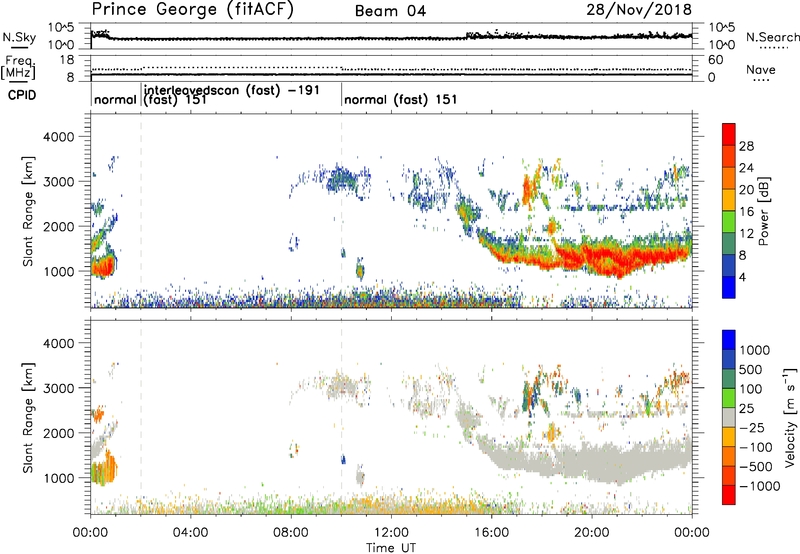
Task: Click the red swatch on Power colorbar
Action: [x=729, y=134]
